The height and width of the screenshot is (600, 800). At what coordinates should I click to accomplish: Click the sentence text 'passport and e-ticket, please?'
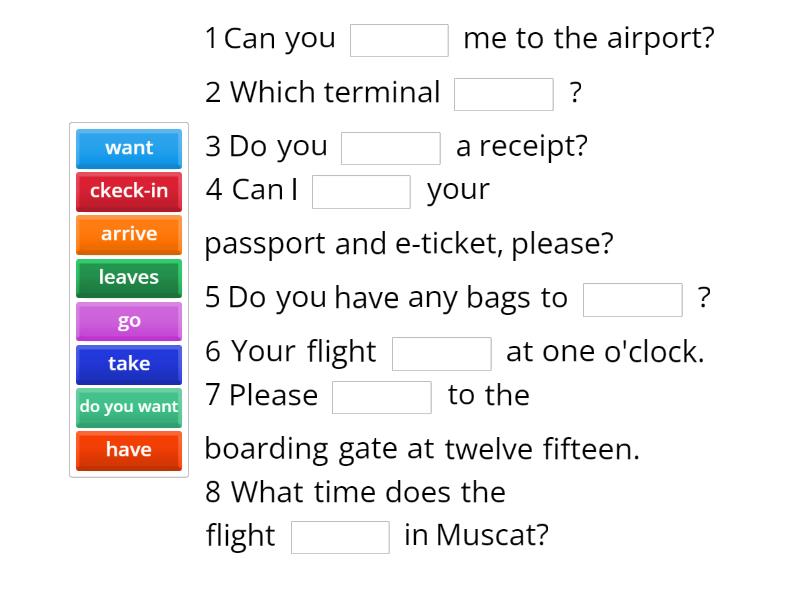(x=409, y=245)
